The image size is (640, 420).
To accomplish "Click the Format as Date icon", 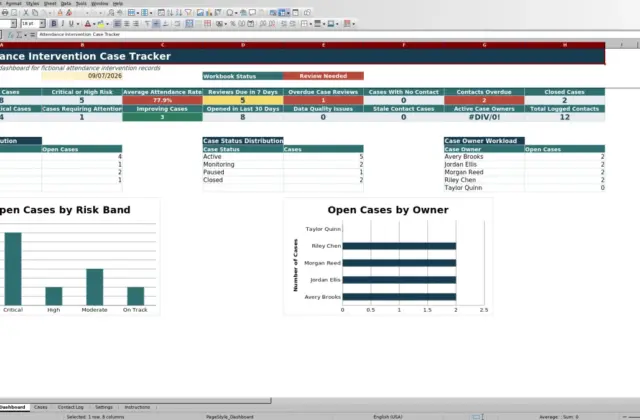I will tap(251, 24).
